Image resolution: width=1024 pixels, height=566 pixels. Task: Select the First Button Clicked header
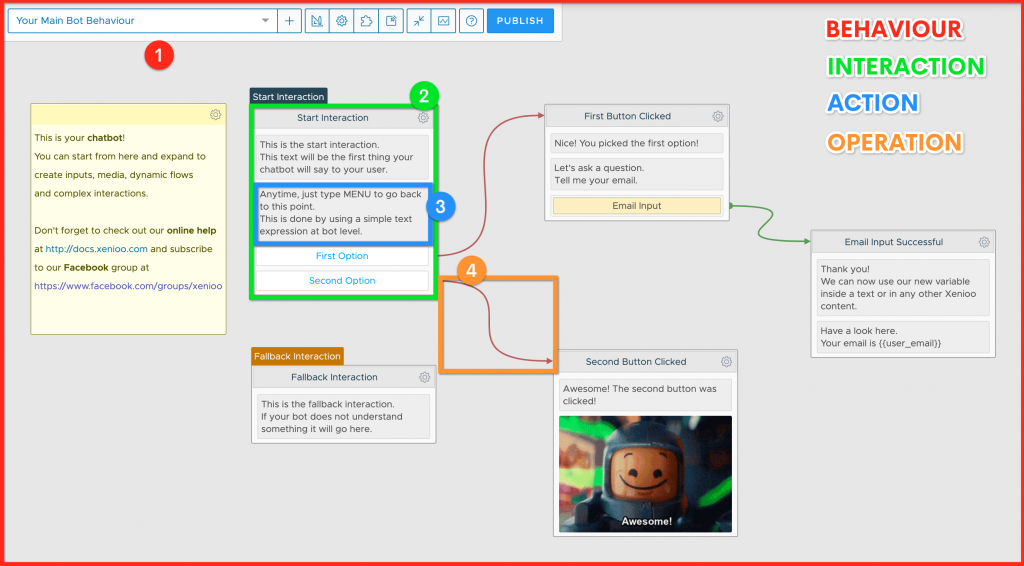628,116
